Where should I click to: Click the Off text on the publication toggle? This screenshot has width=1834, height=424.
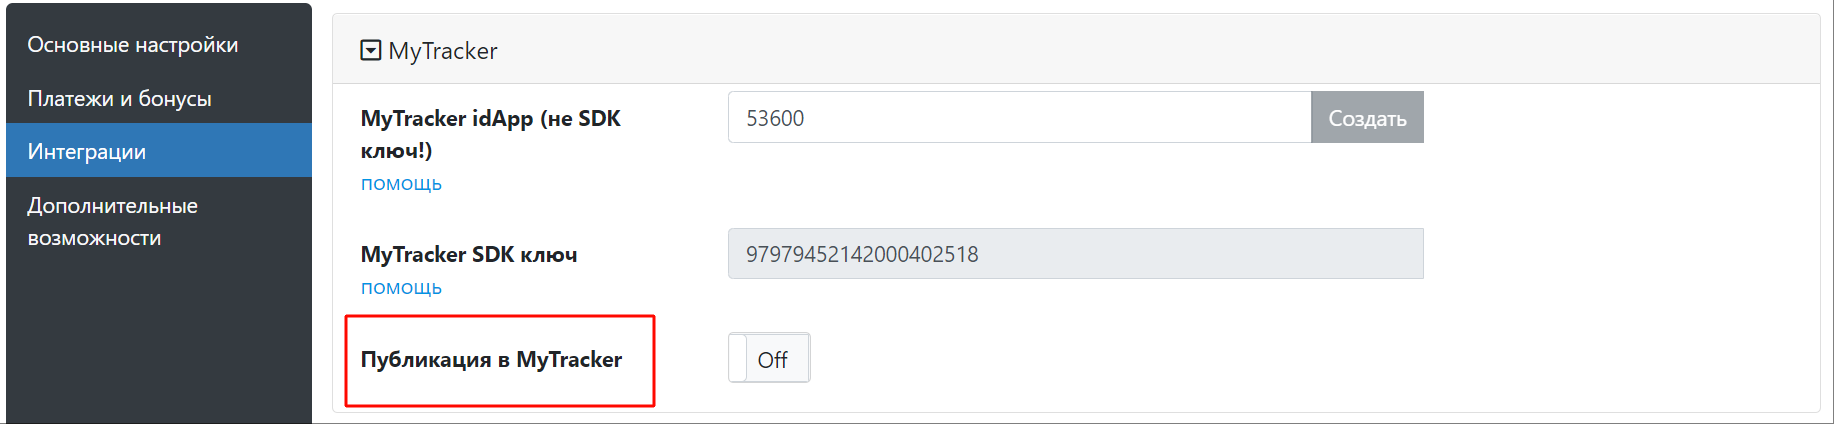773,360
